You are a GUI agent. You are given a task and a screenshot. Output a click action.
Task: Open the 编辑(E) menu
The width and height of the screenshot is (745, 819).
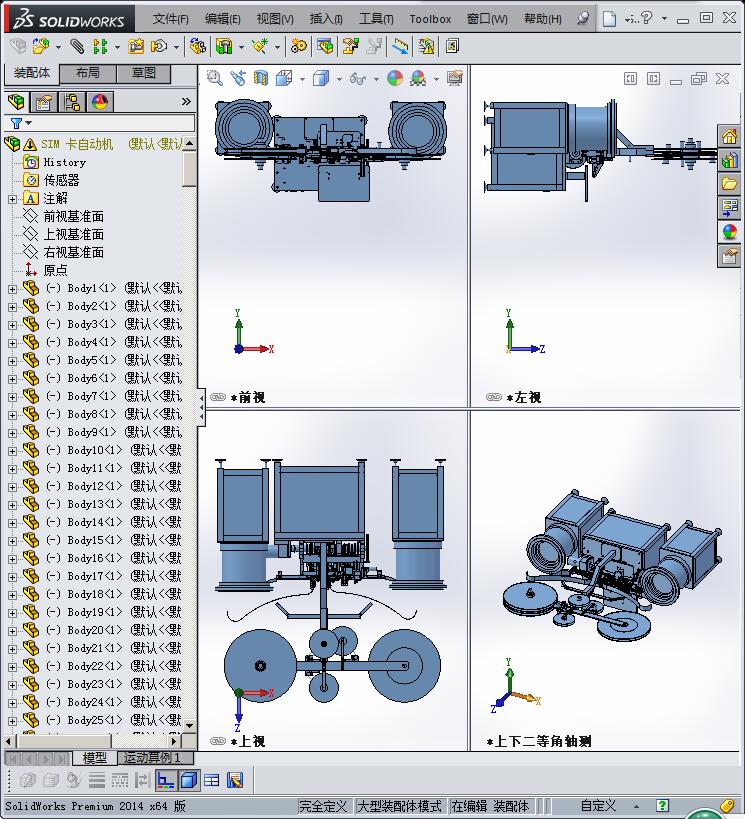223,19
